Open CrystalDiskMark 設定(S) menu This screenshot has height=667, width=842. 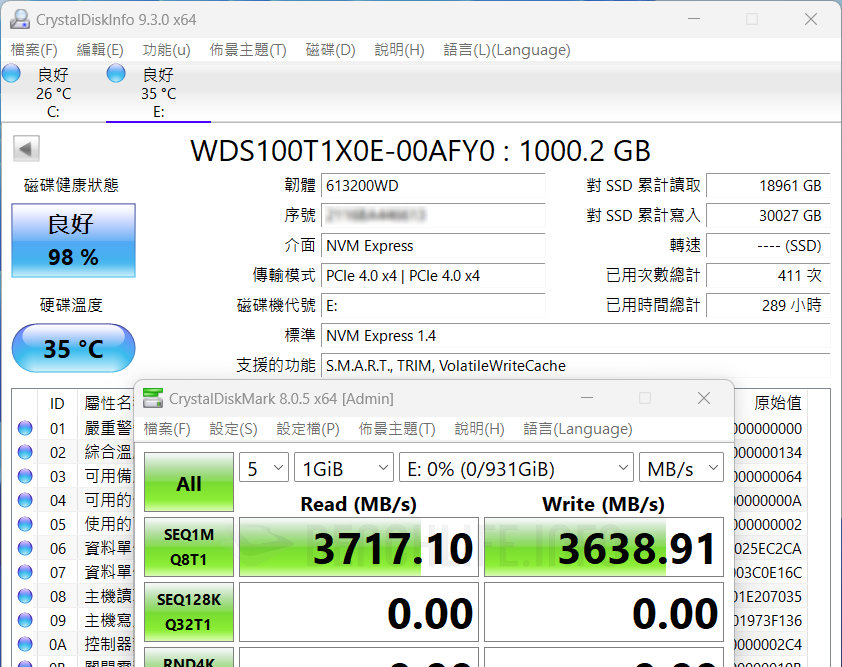[233, 429]
